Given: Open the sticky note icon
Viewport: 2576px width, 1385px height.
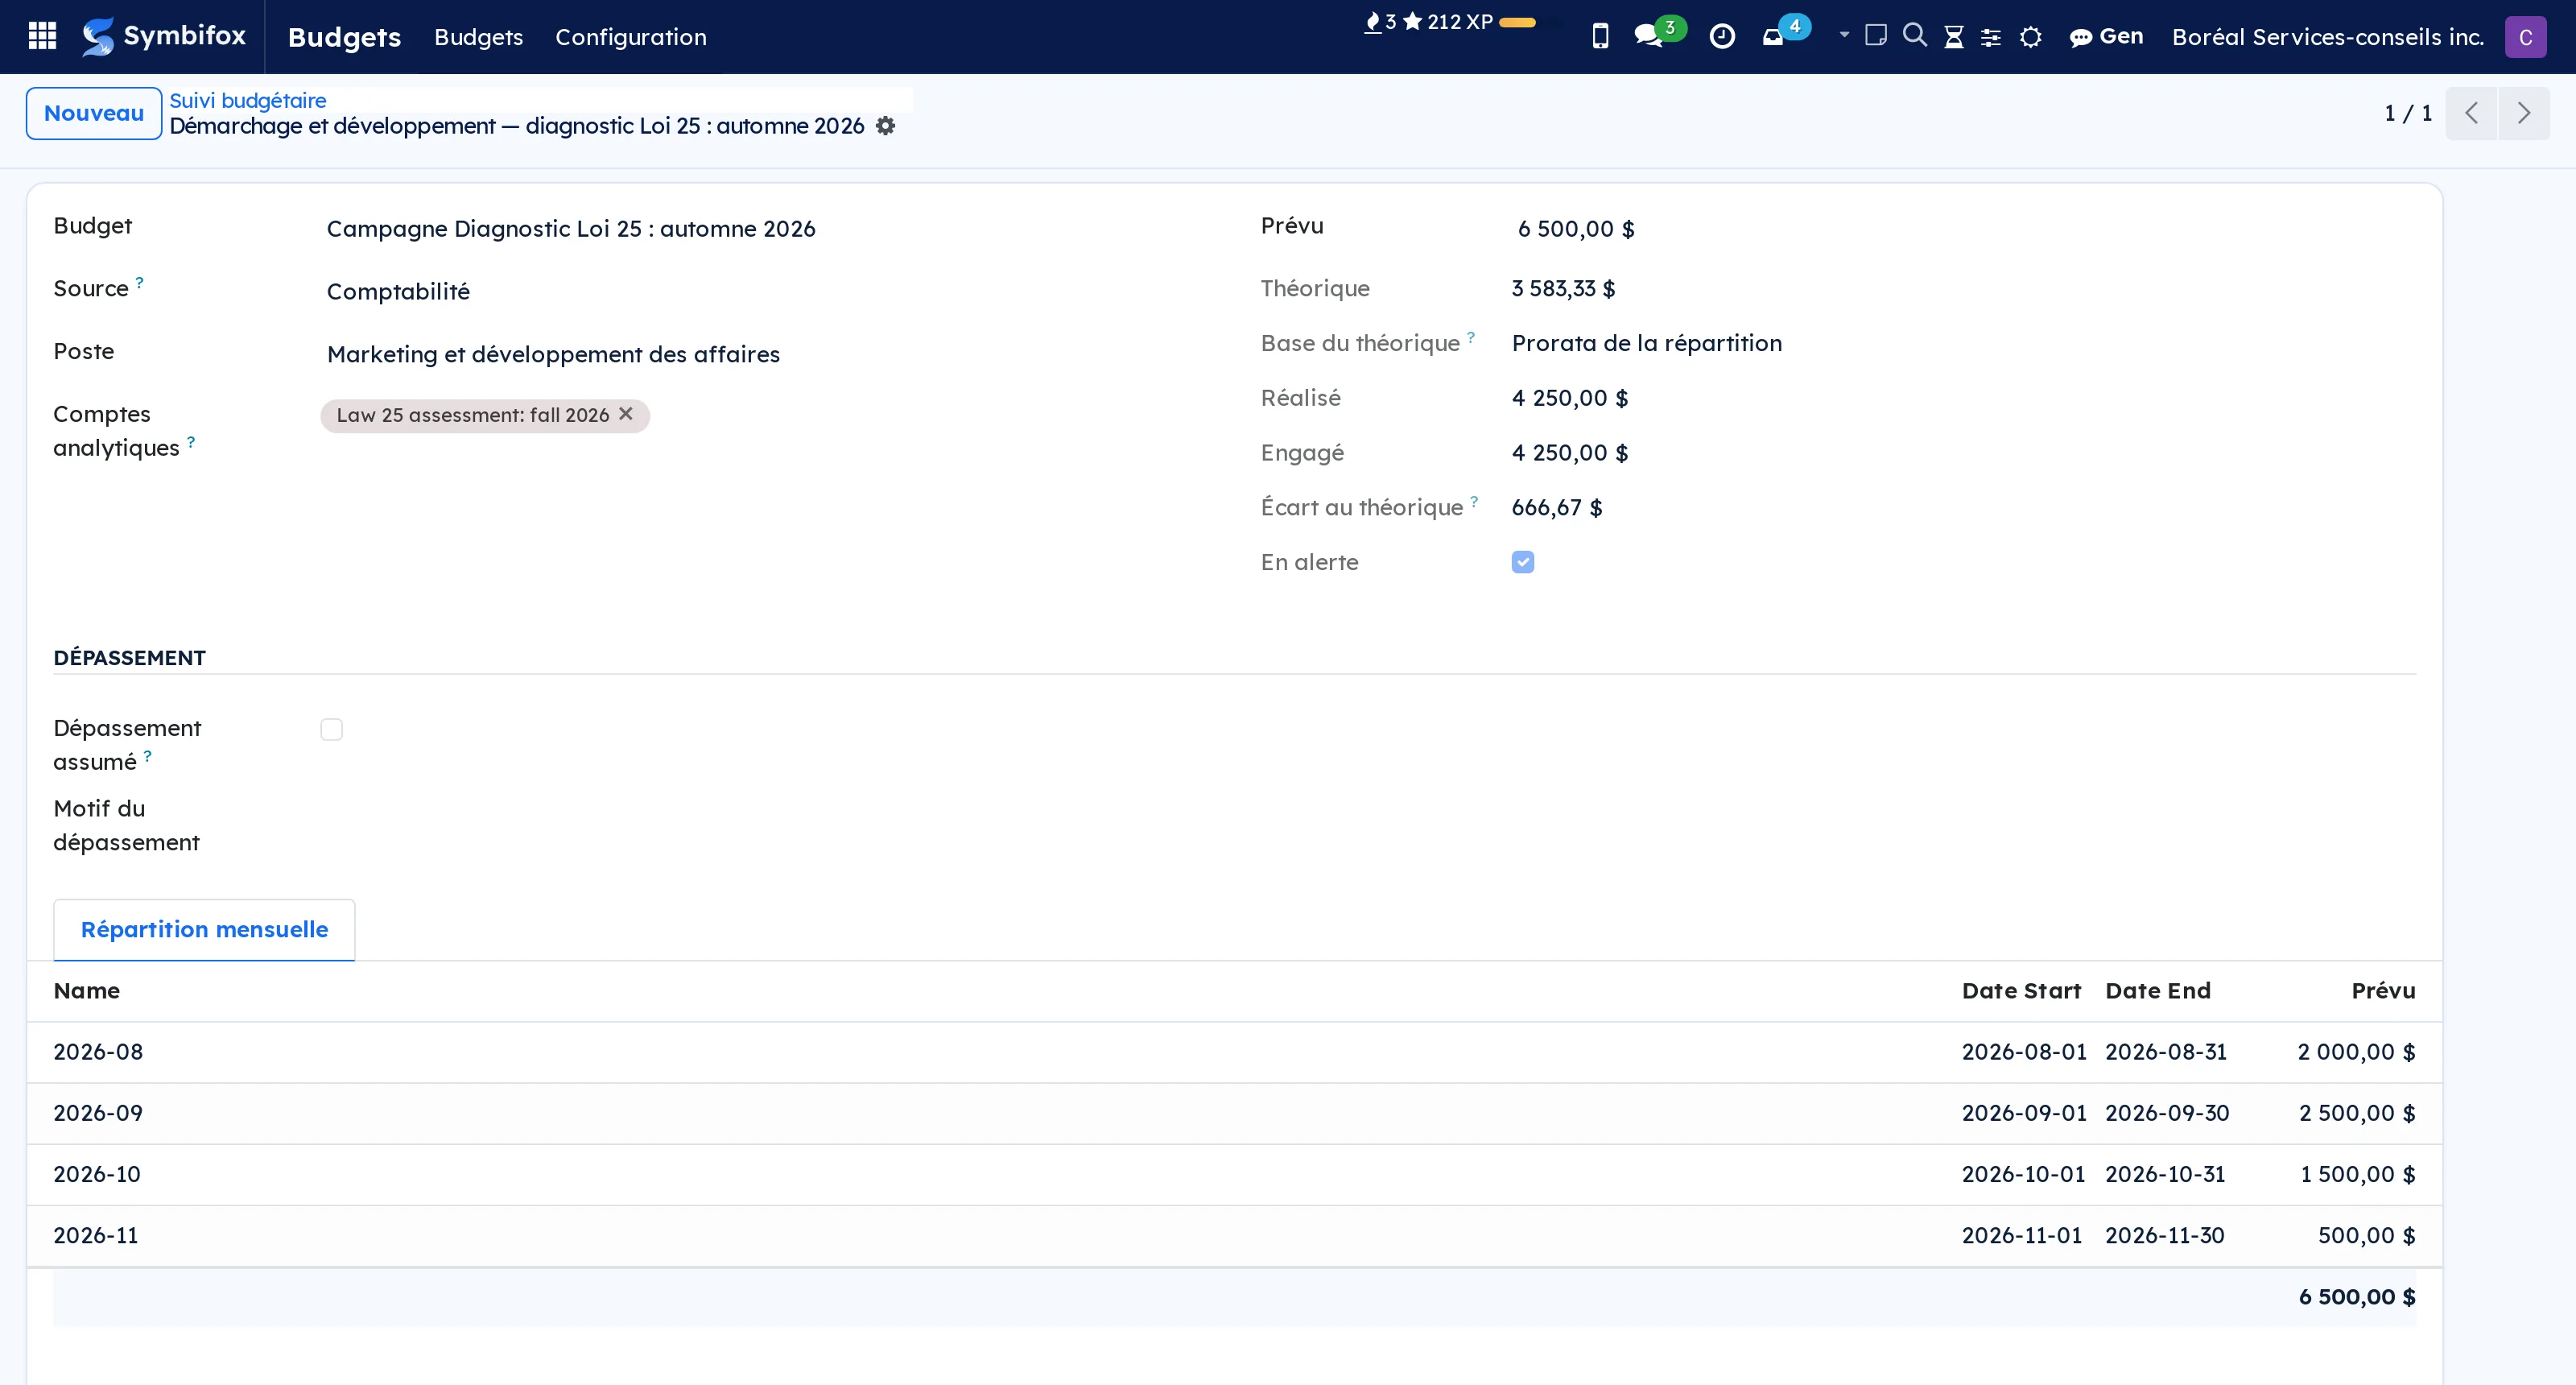Looking at the screenshot, I should pyautogui.click(x=1876, y=36).
